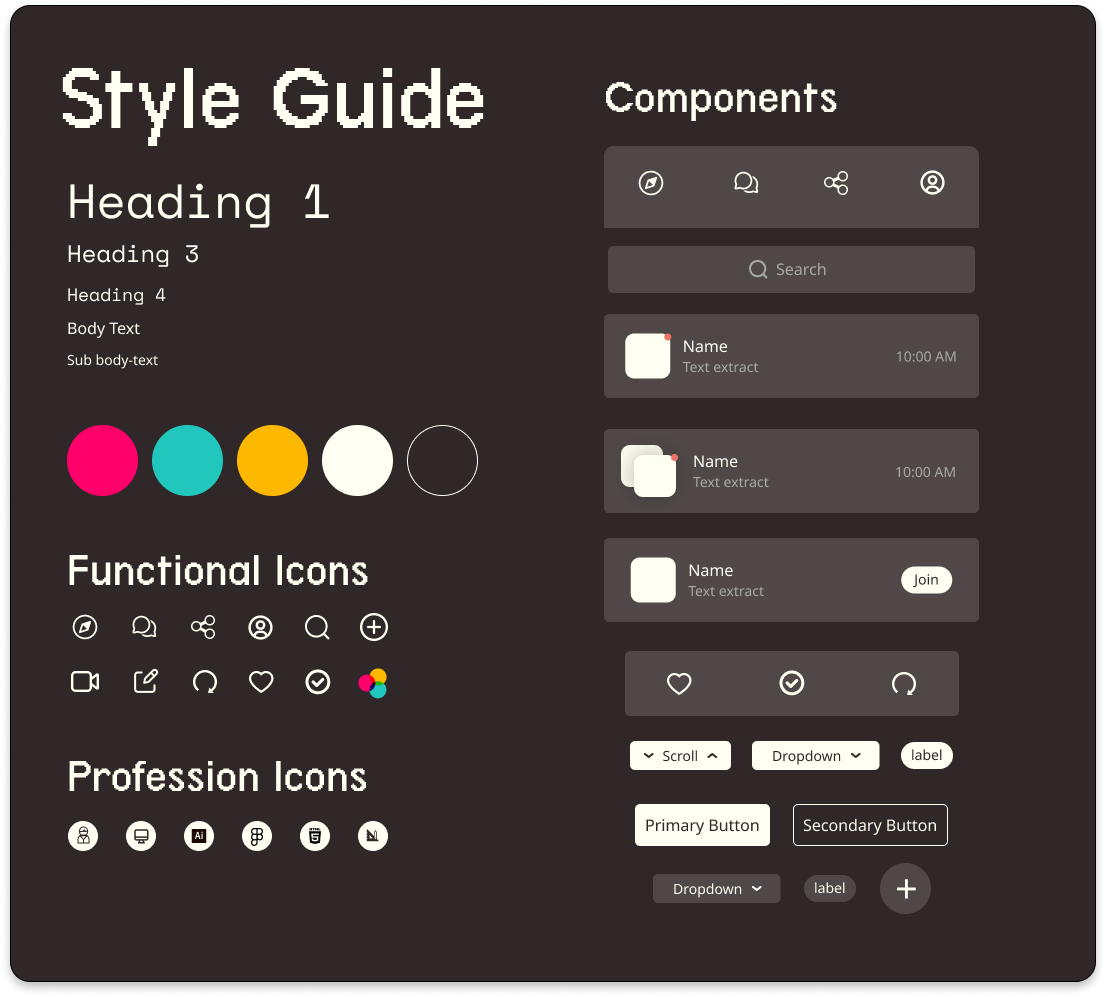Select the person-with-mask profession icon

coord(83,836)
